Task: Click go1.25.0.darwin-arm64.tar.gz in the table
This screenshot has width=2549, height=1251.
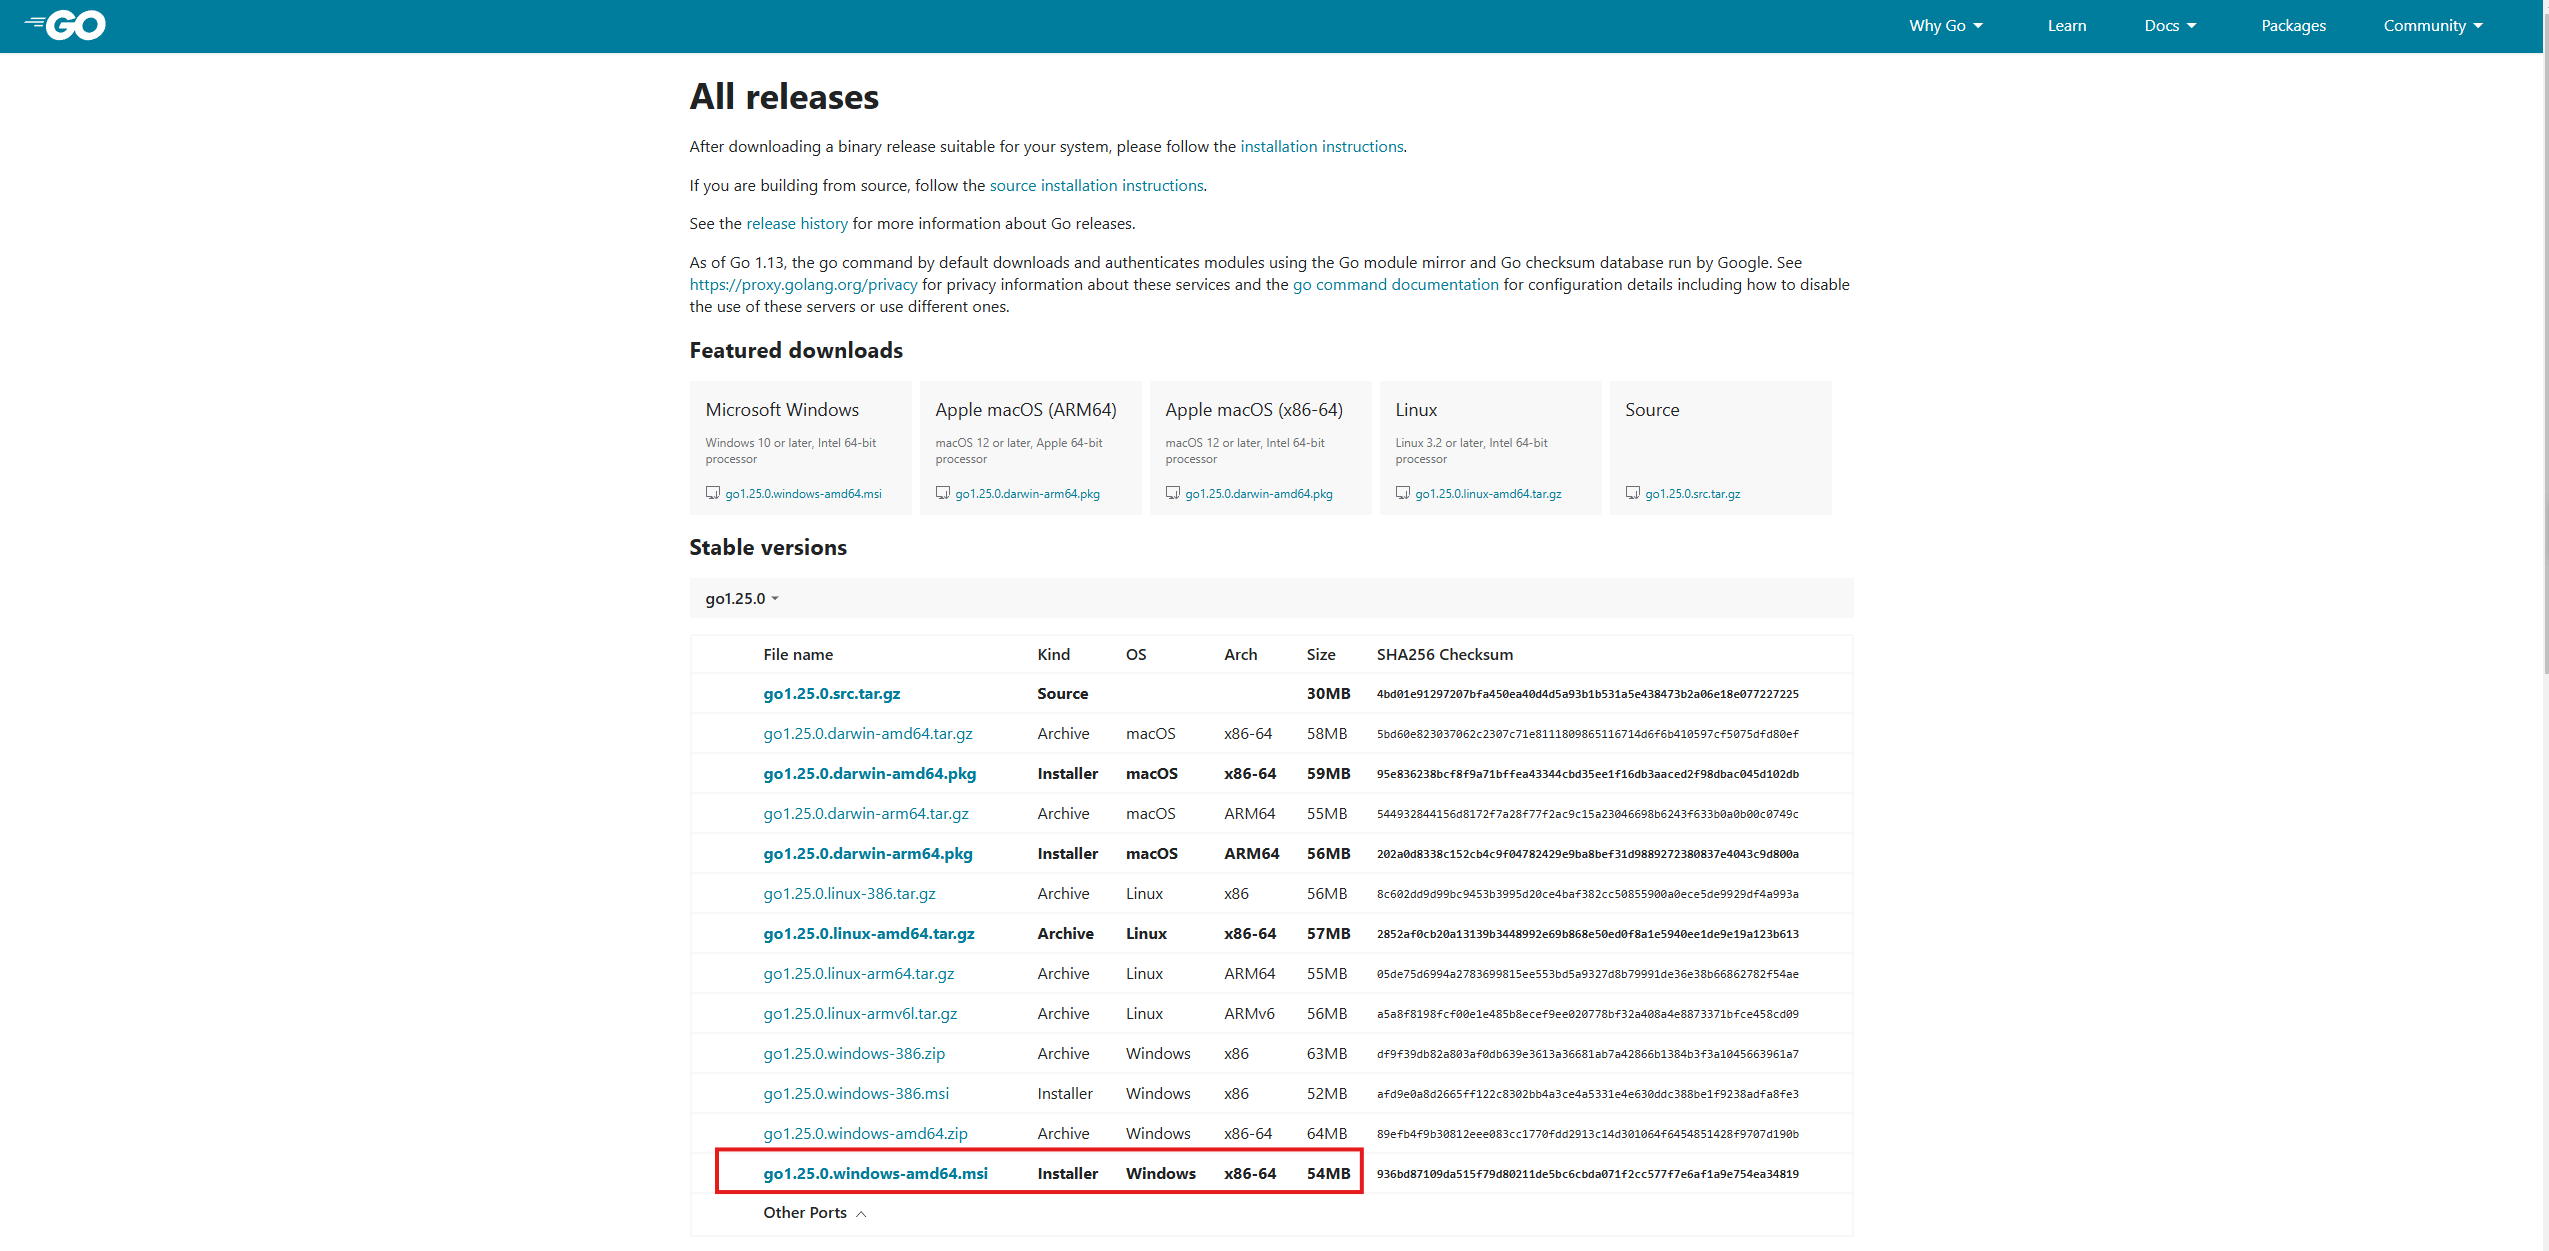Action: pos(866,814)
